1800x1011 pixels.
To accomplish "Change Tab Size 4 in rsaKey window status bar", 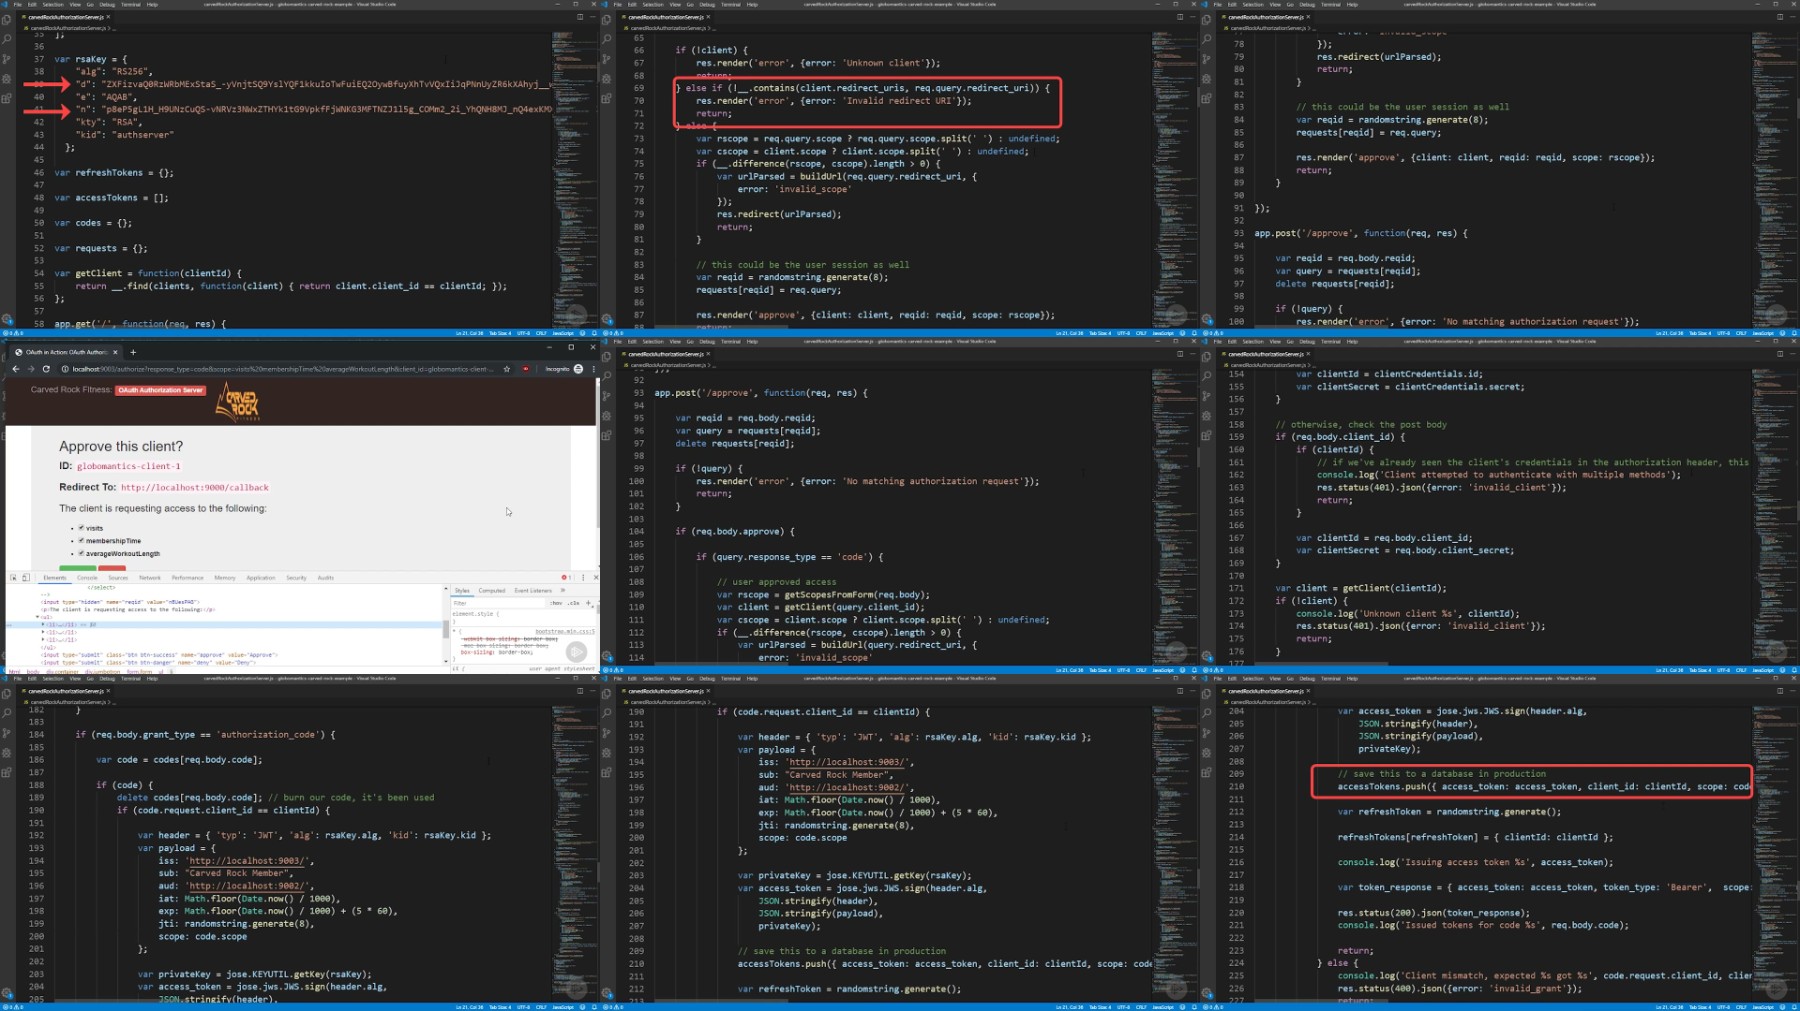I will pos(500,333).
